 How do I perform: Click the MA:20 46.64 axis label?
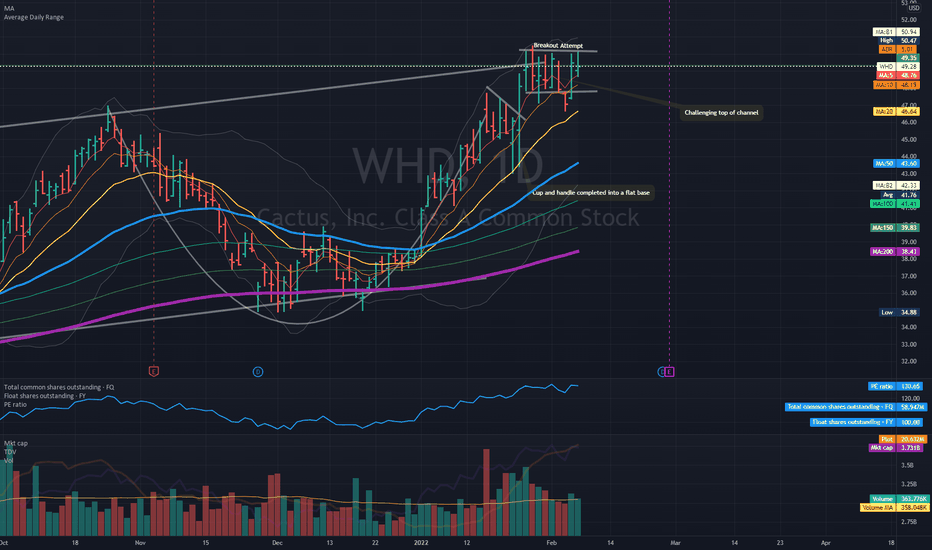[896, 111]
